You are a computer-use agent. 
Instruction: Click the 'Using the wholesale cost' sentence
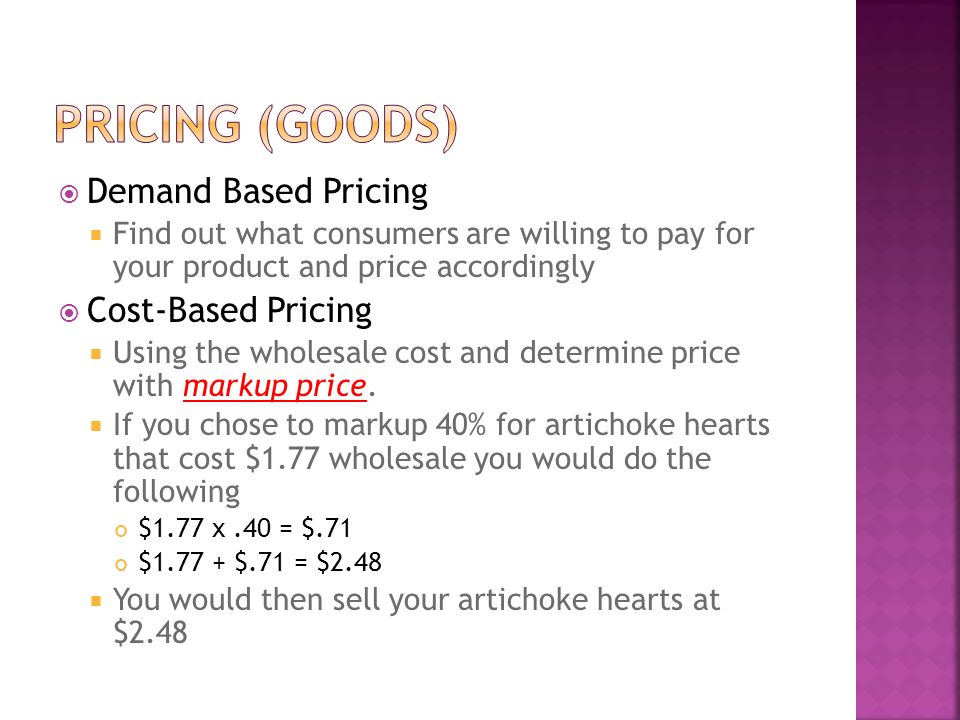[426, 369]
